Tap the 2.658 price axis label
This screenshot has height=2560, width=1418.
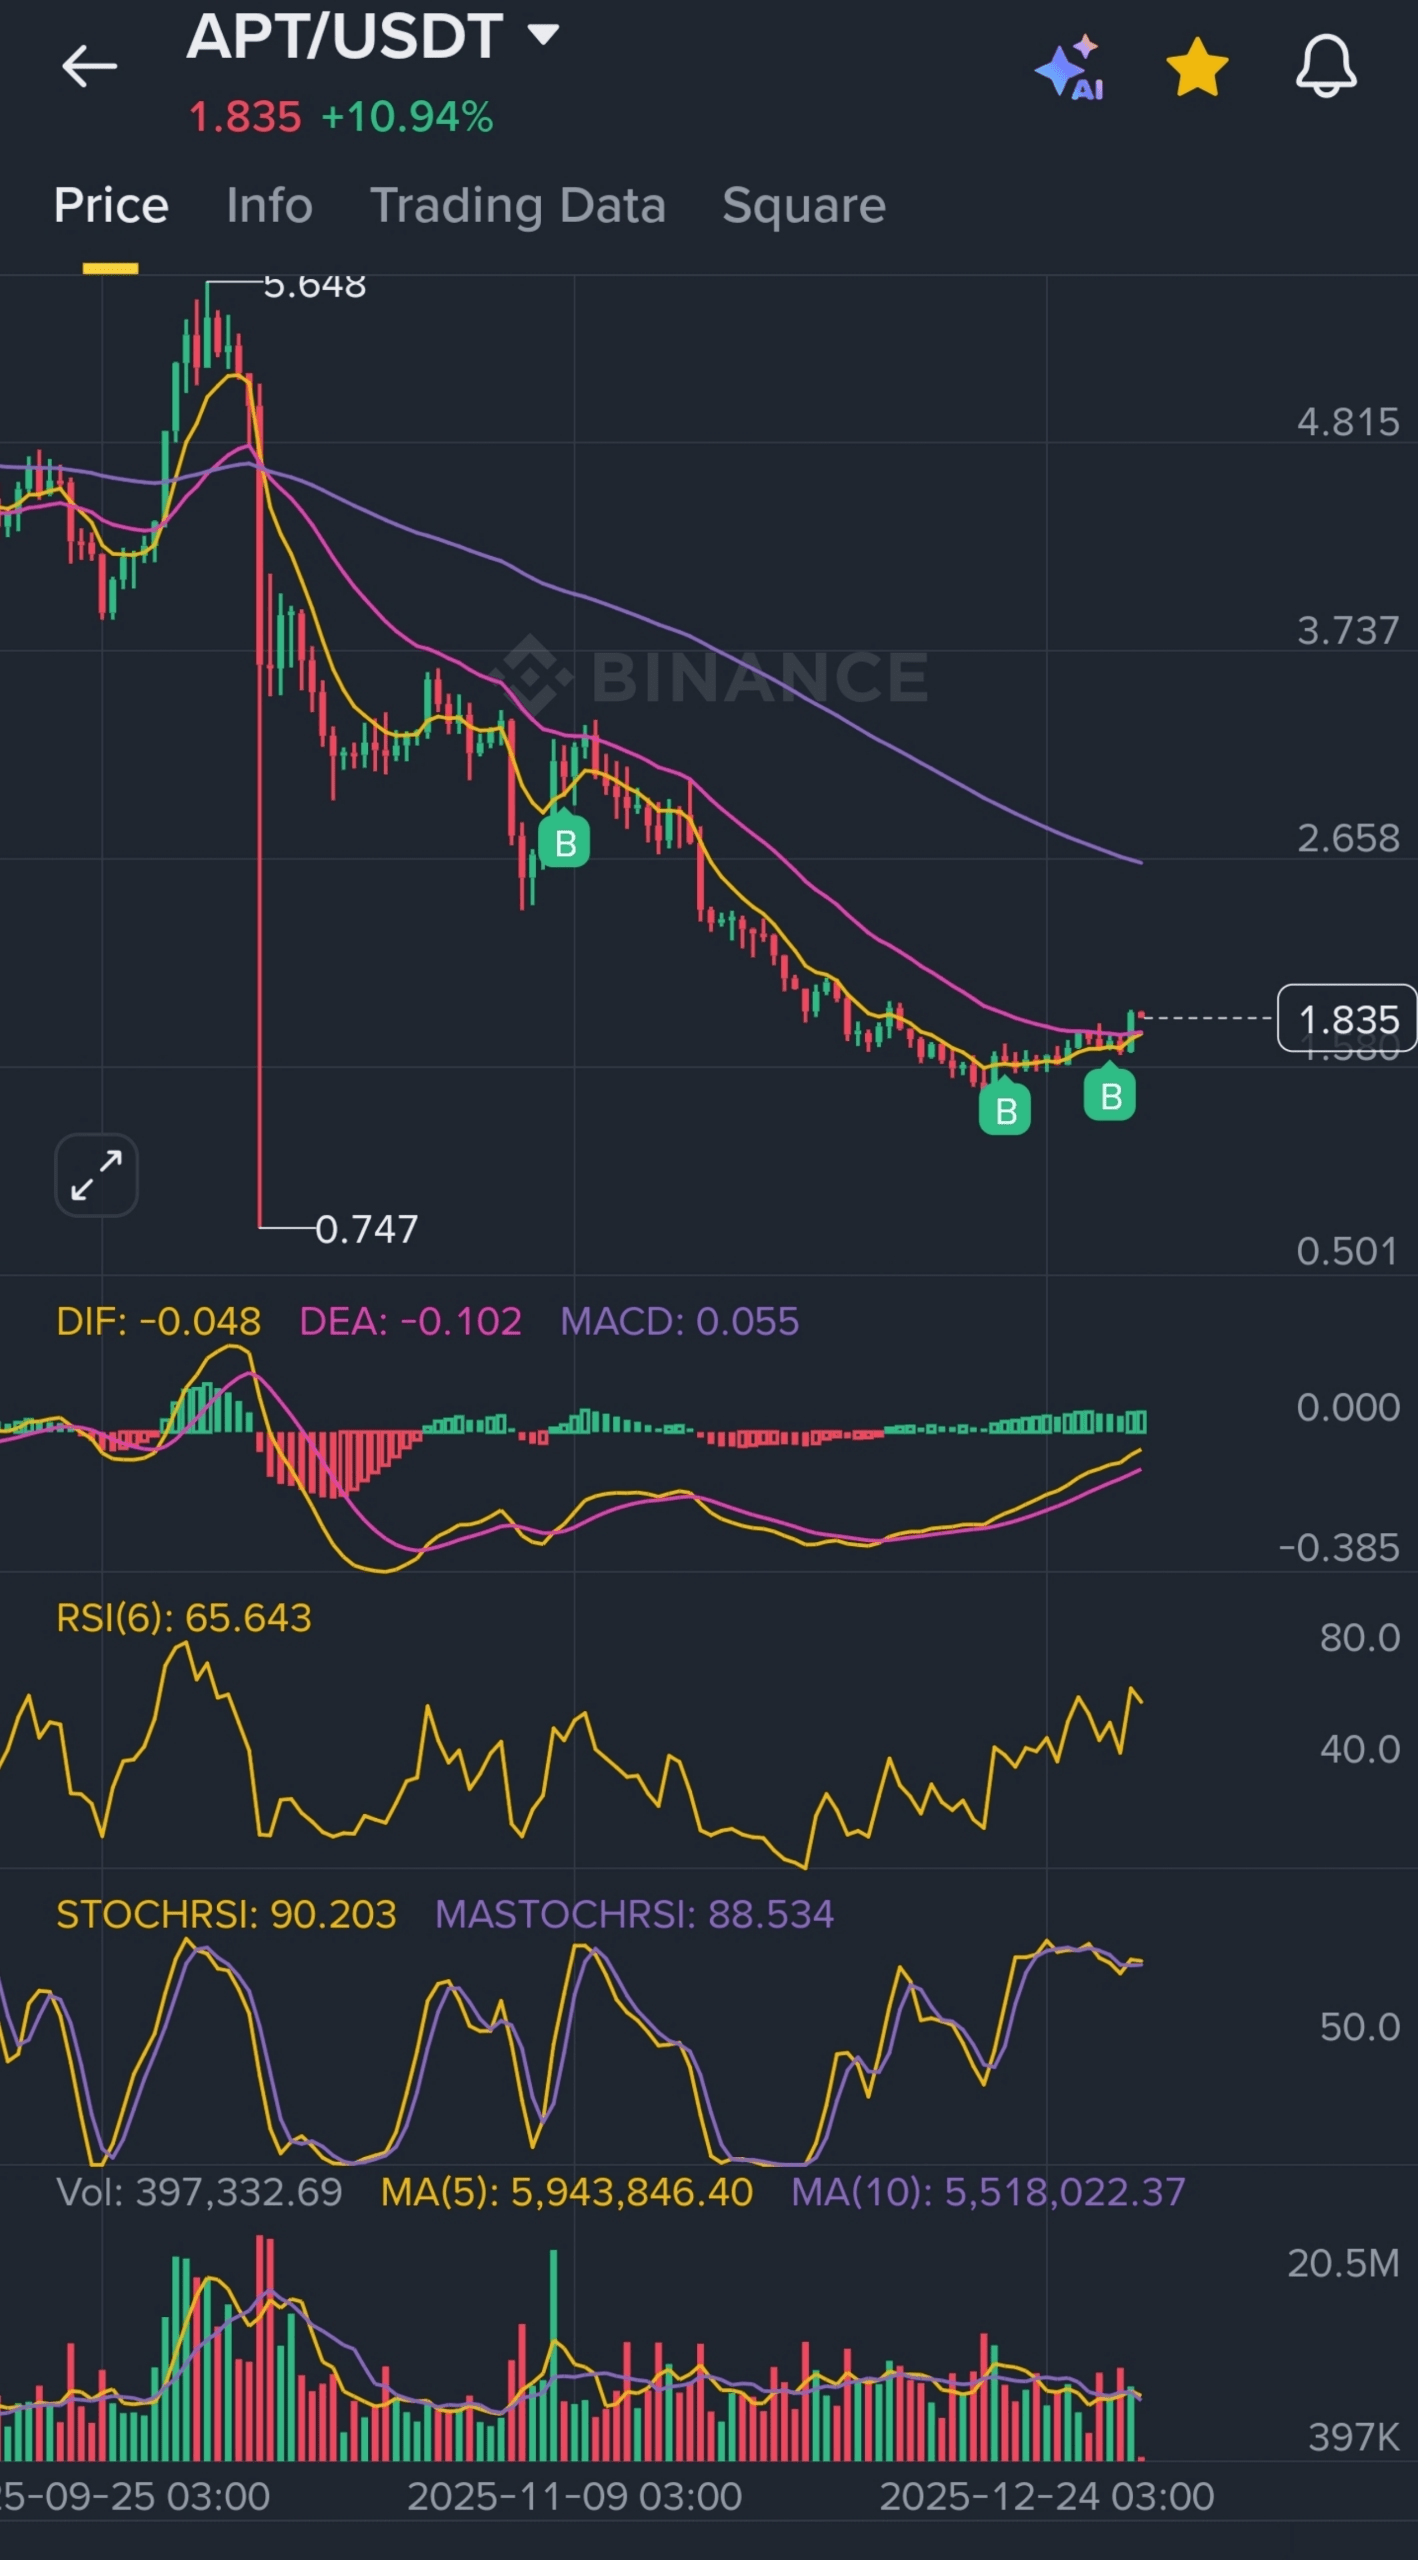click(x=1347, y=838)
